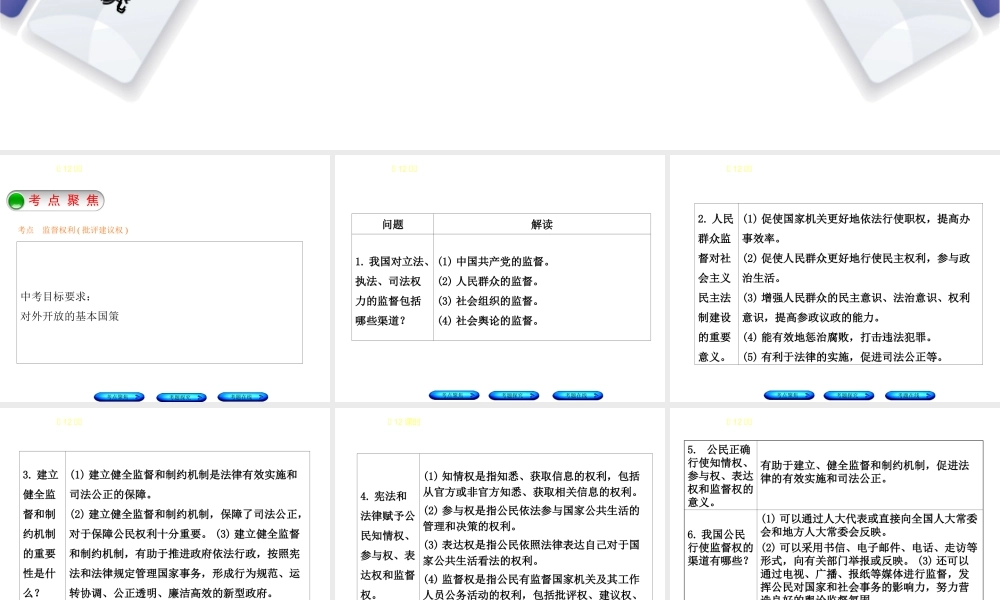Click the line (1) 可以通过人大代表或直接向全国人大常委会
The height and width of the screenshot is (600, 1000).
869,525
